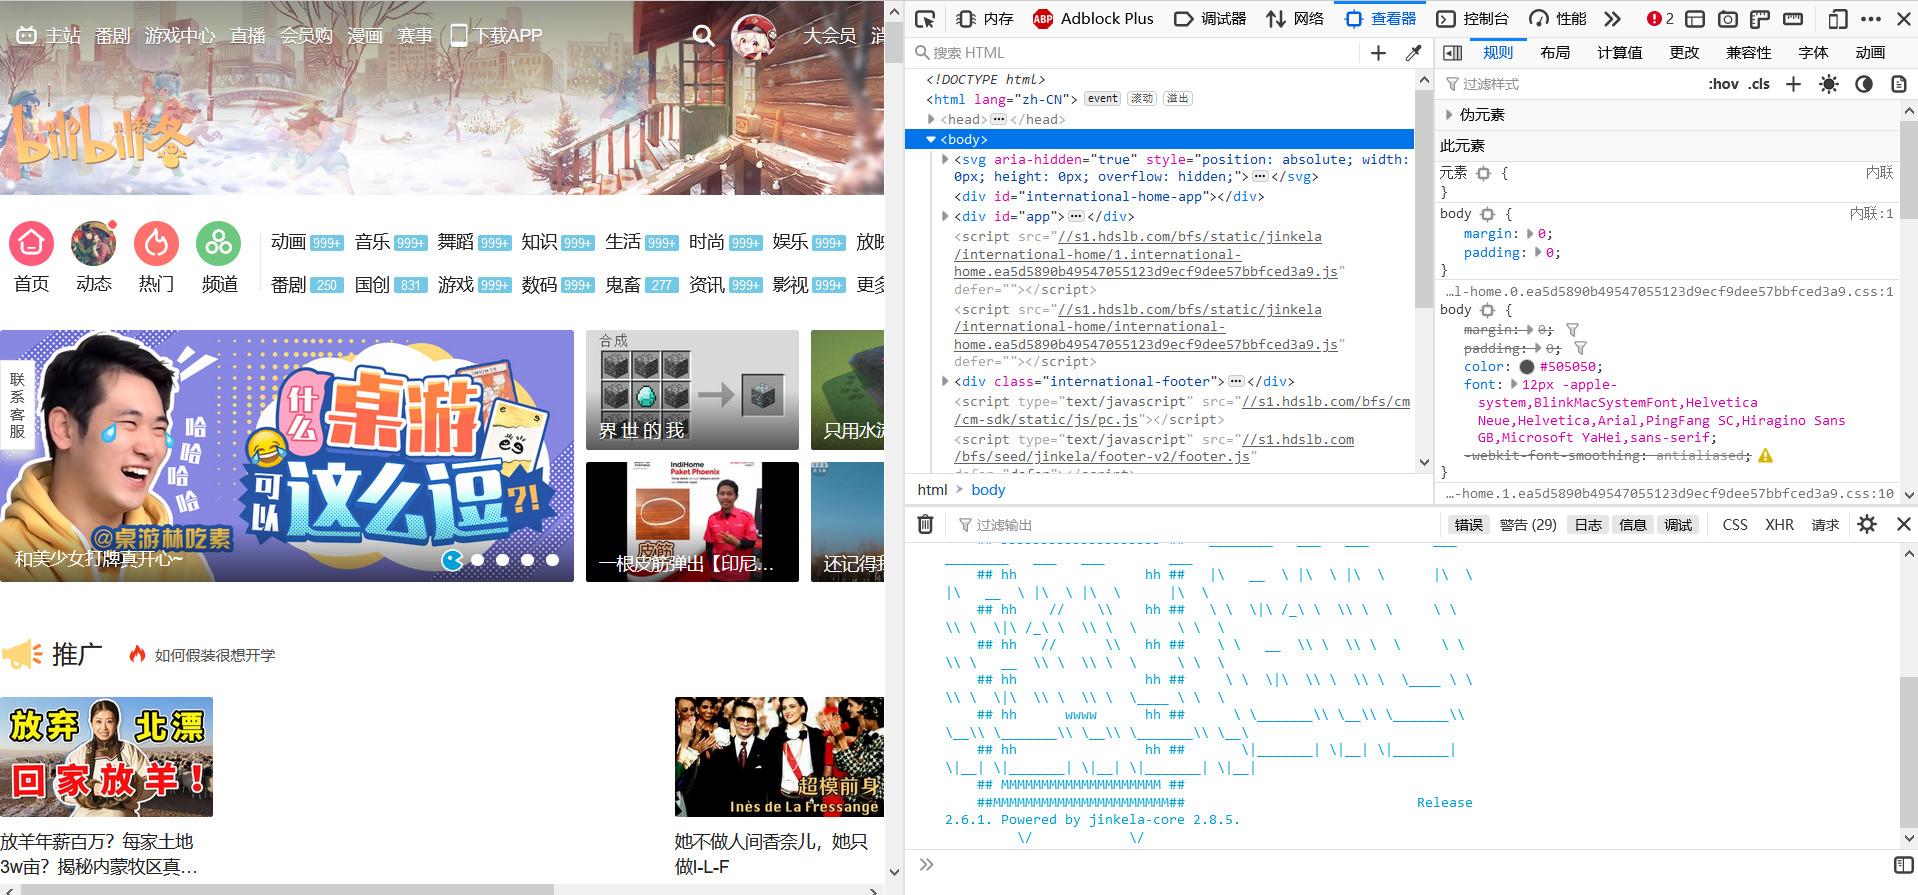Click the 联系客服 side tab

tap(17, 405)
